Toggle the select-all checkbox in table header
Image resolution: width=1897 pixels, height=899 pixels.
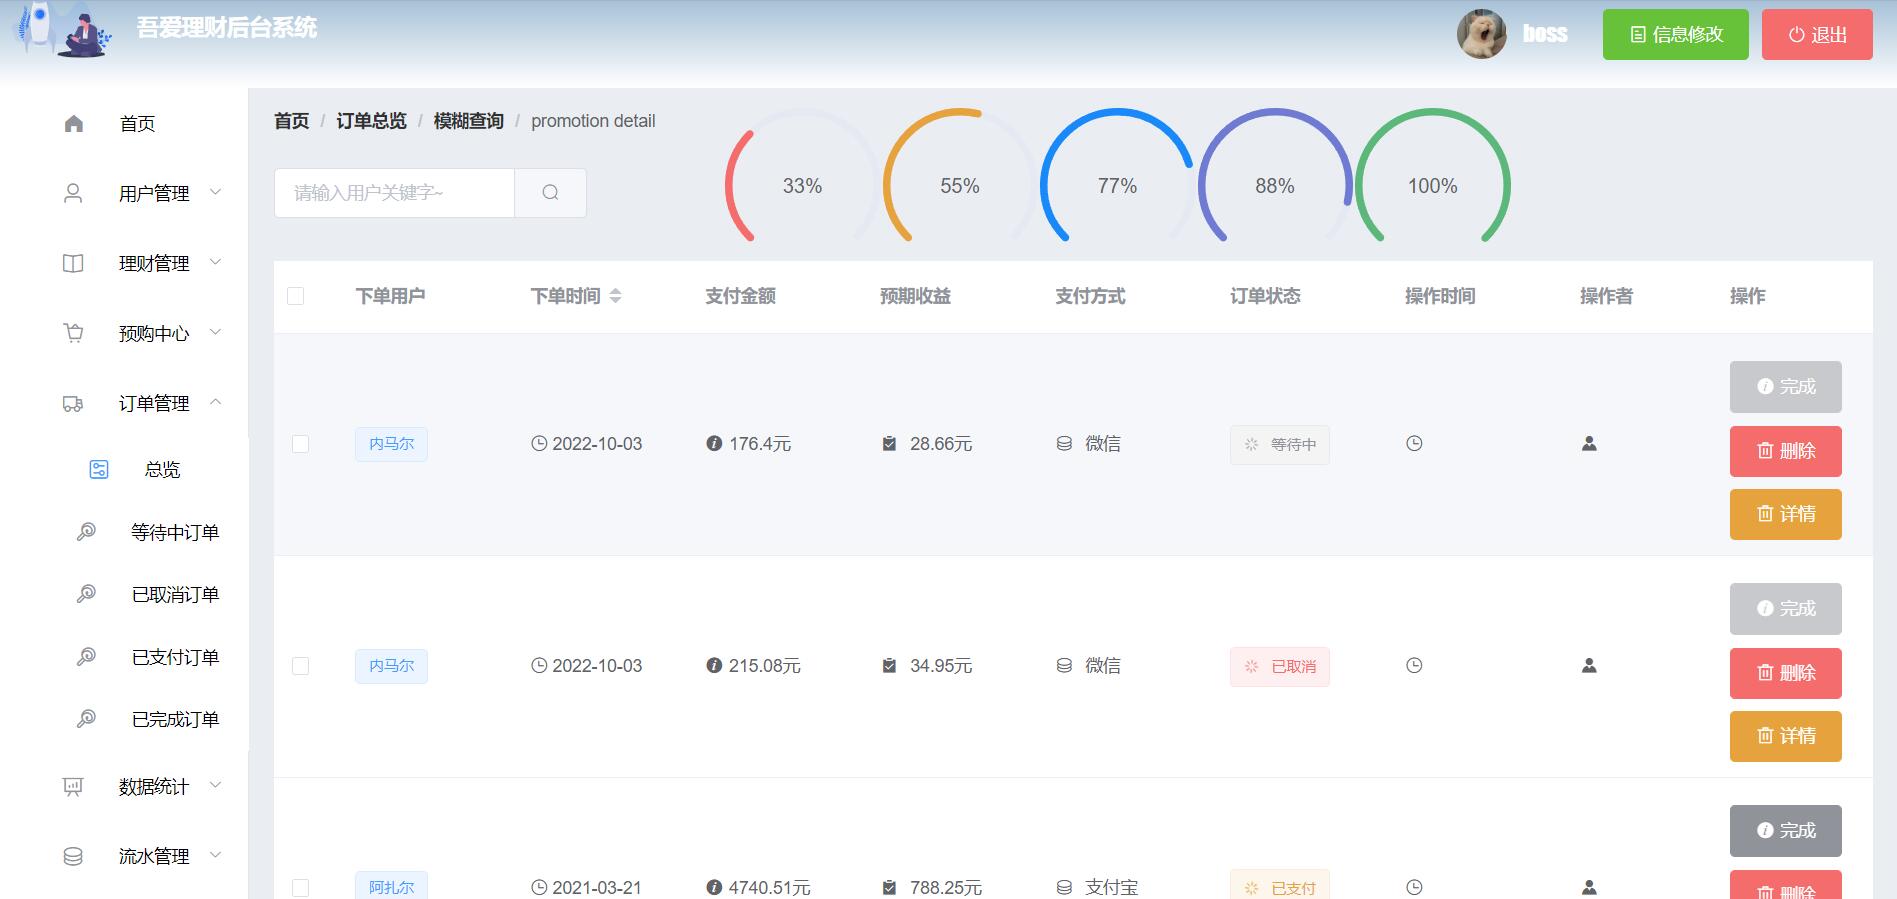[x=295, y=296]
